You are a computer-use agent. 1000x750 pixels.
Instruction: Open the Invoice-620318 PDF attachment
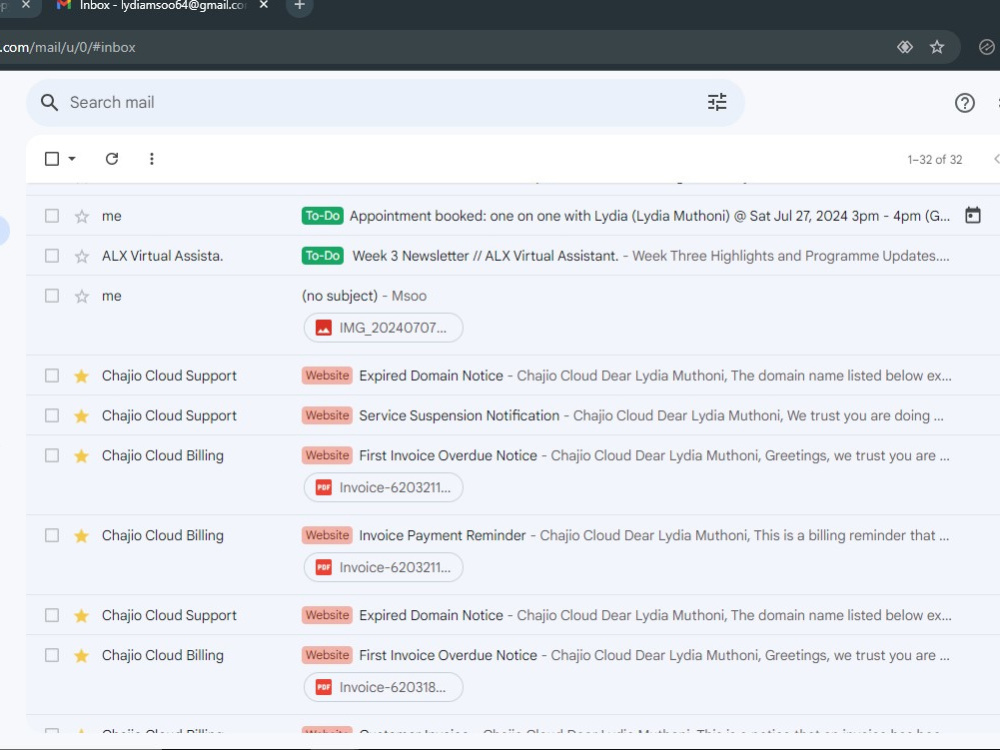click(x=383, y=688)
